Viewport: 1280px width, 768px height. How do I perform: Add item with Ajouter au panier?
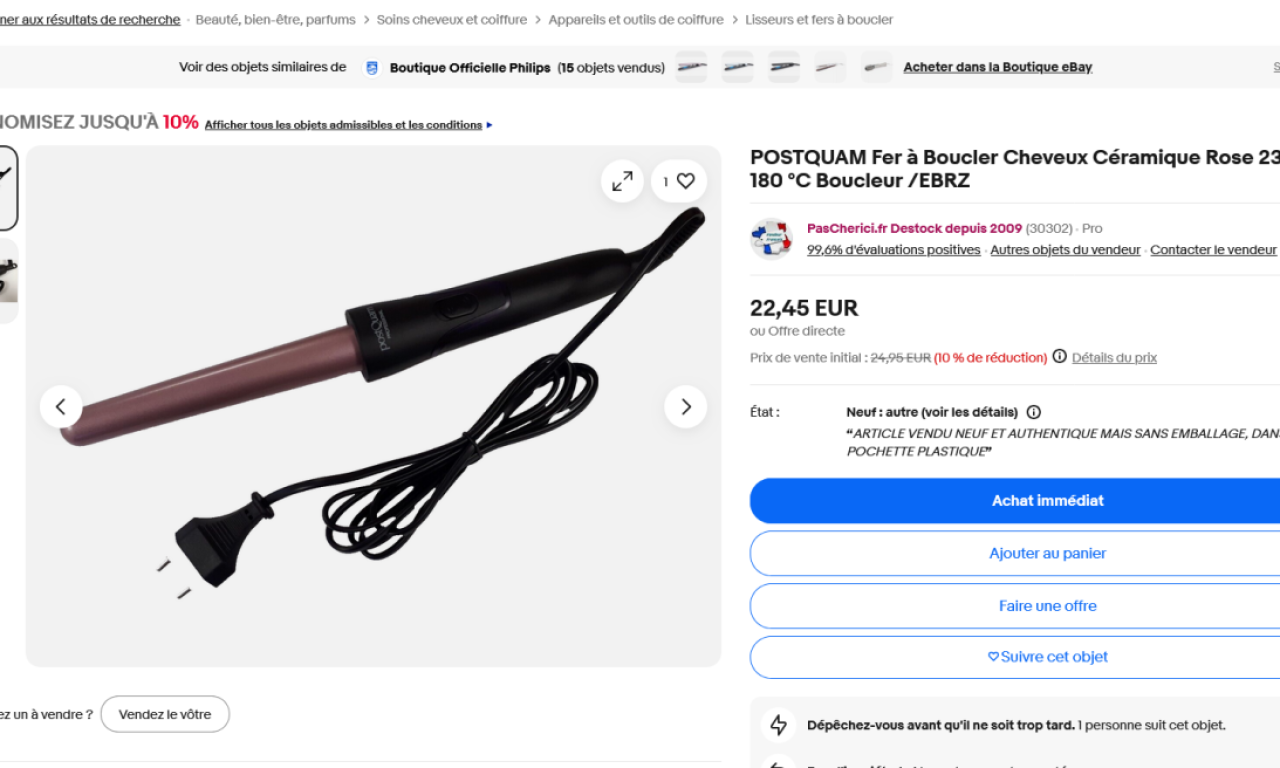point(1047,553)
